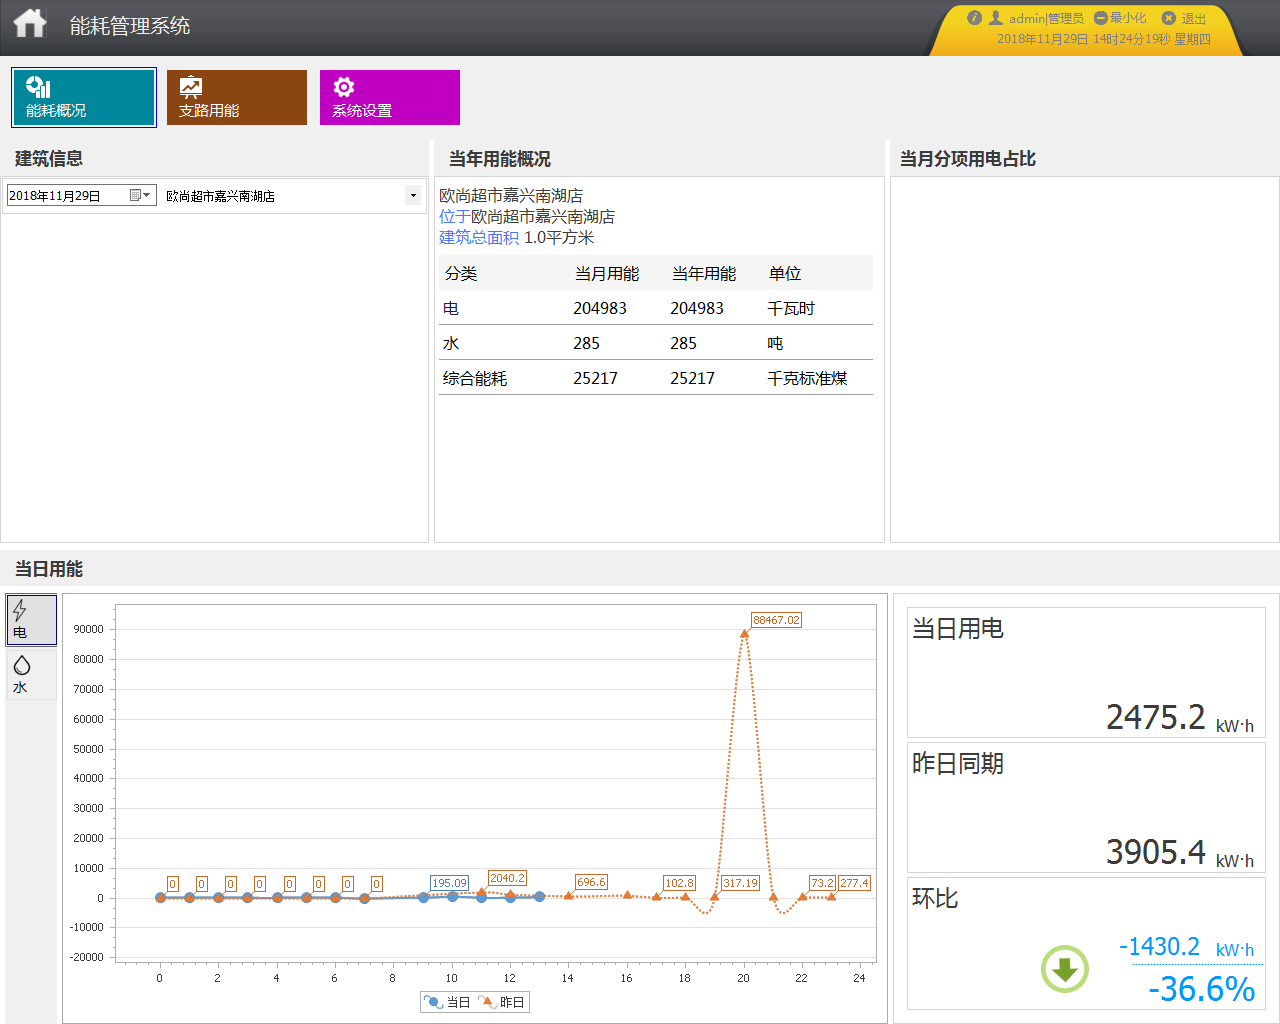Open the 能耗概况 overview tile
The width and height of the screenshot is (1280, 1024).
coord(84,98)
